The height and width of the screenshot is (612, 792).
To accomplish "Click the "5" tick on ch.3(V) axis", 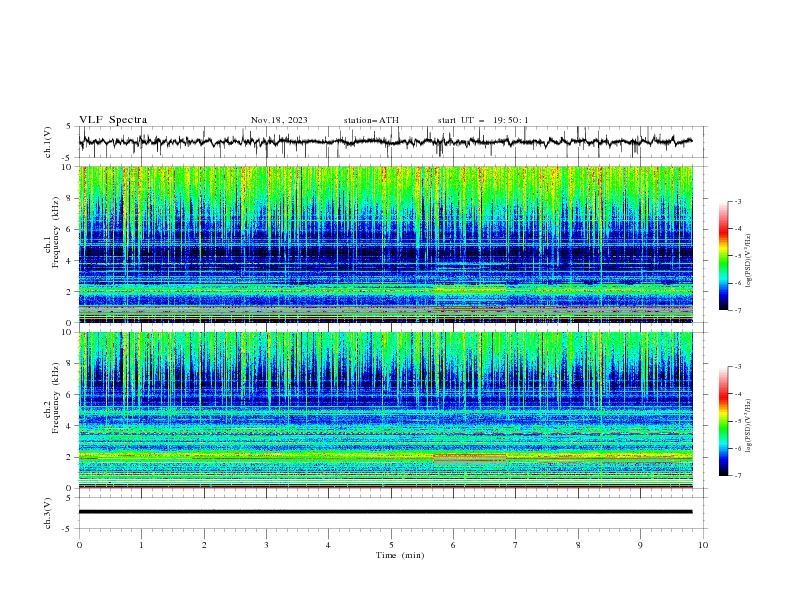I will [69, 497].
